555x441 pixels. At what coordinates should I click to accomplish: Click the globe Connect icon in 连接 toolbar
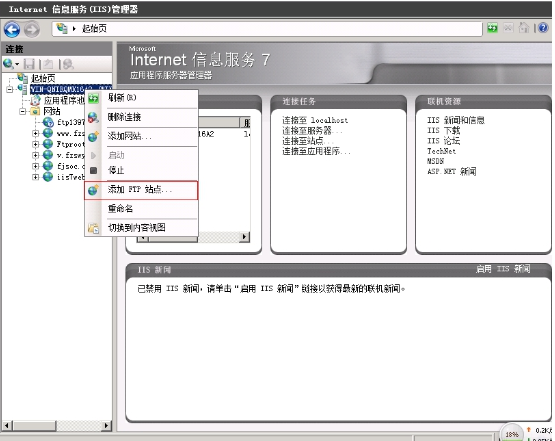click(8, 64)
